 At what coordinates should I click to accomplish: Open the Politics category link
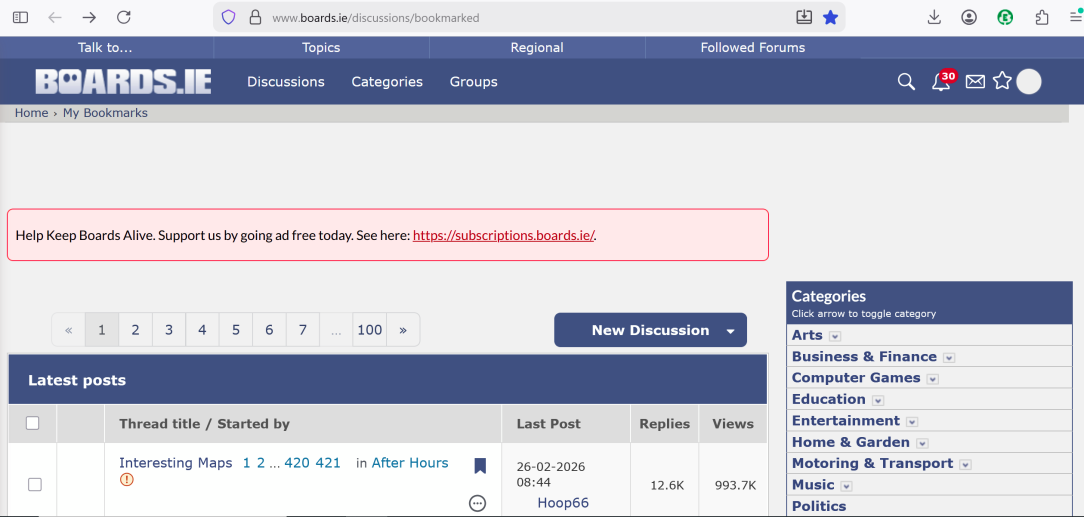pyautogui.click(x=819, y=506)
